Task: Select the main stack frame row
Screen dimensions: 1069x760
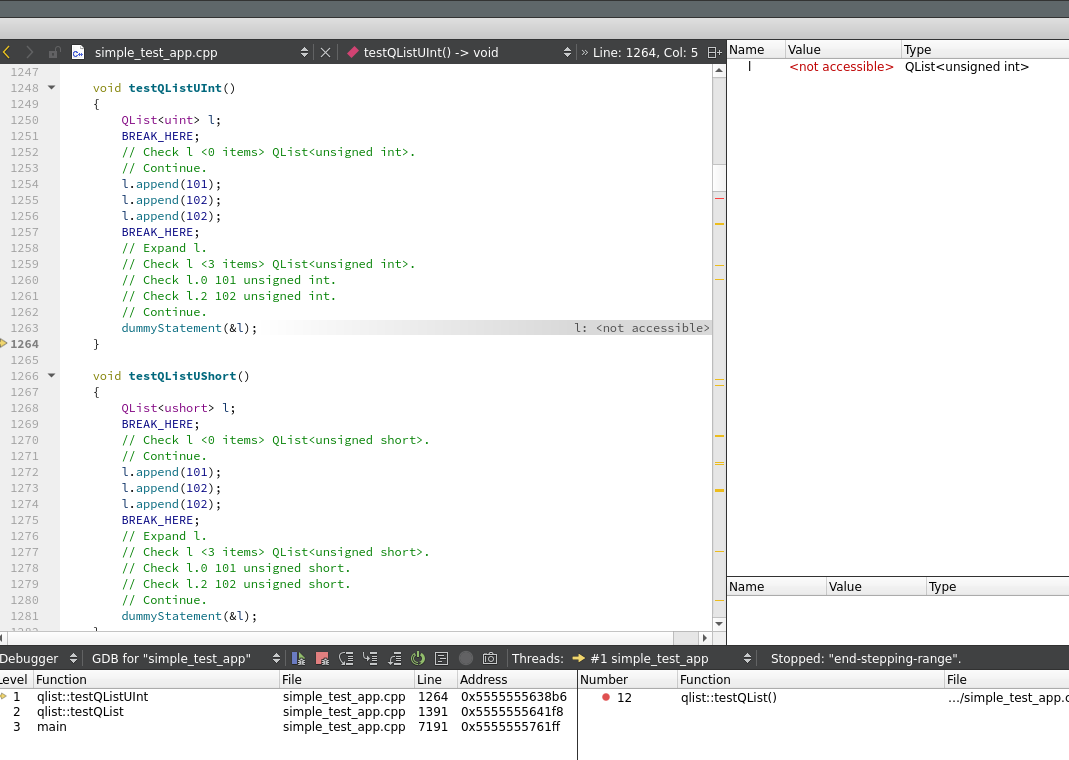Action: [51, 727]
